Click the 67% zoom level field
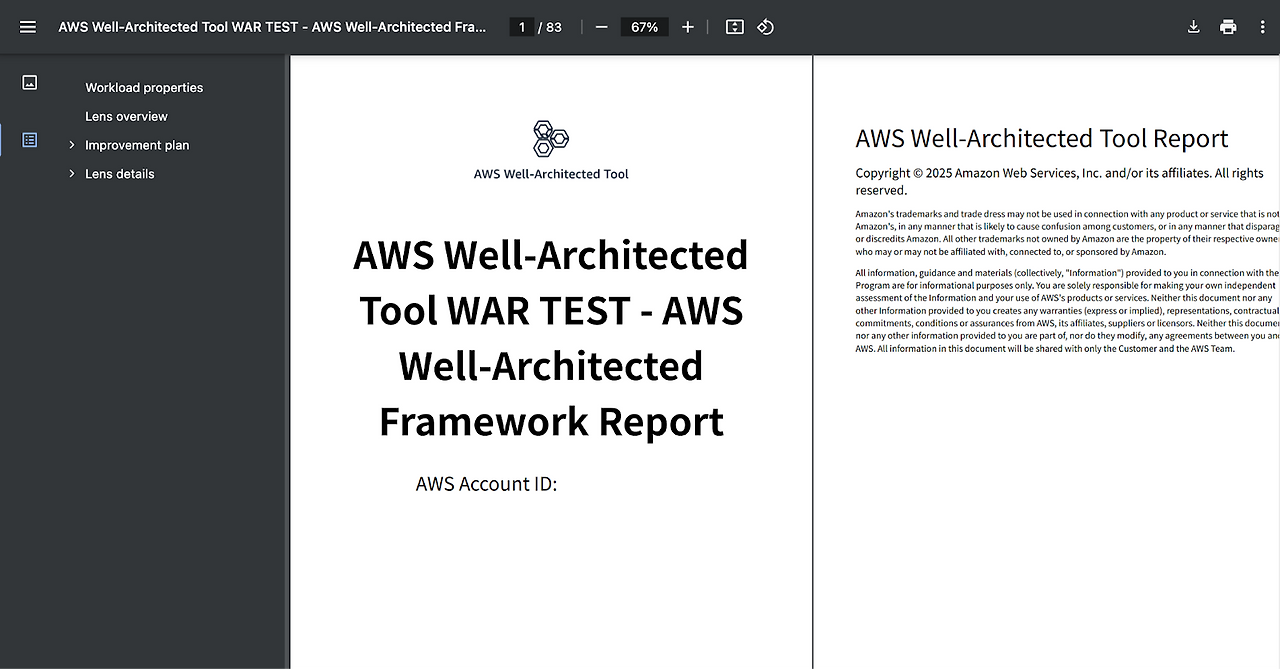 (645, 27)
